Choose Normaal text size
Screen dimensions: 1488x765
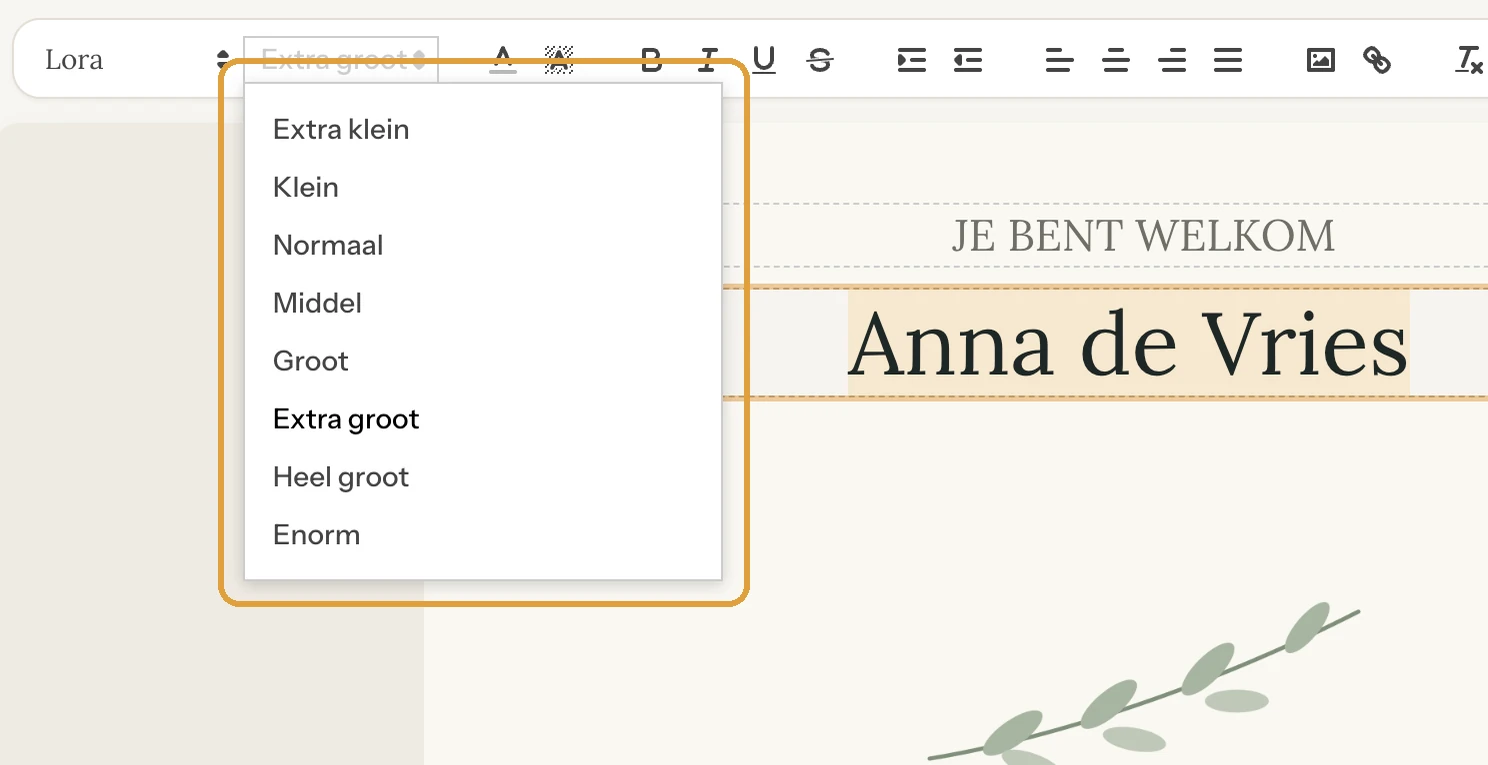(483, 246)
